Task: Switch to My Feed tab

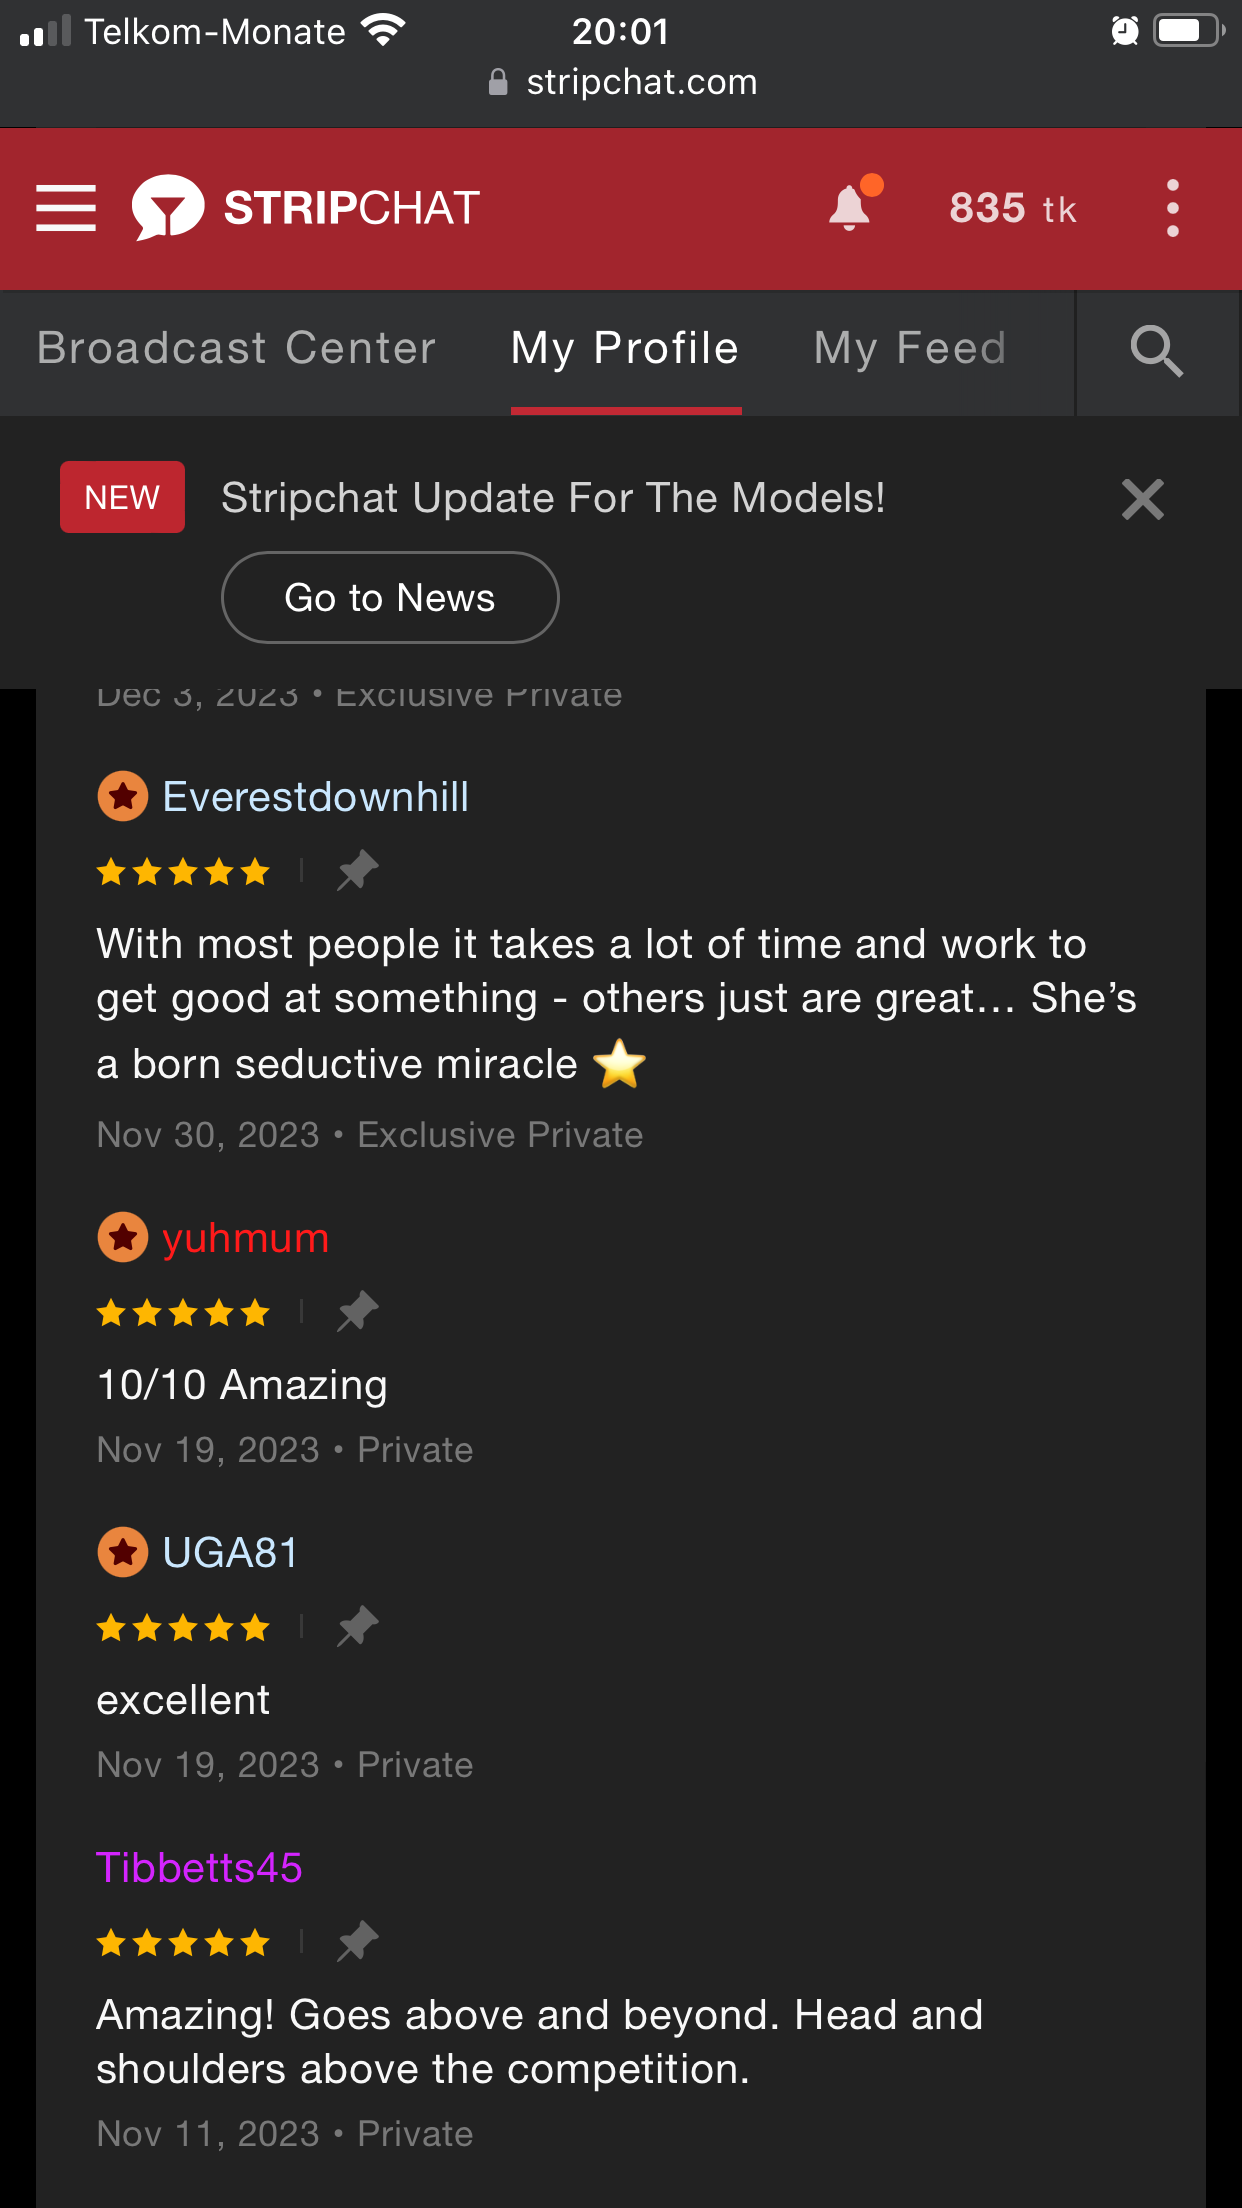Action: point(910,349)
